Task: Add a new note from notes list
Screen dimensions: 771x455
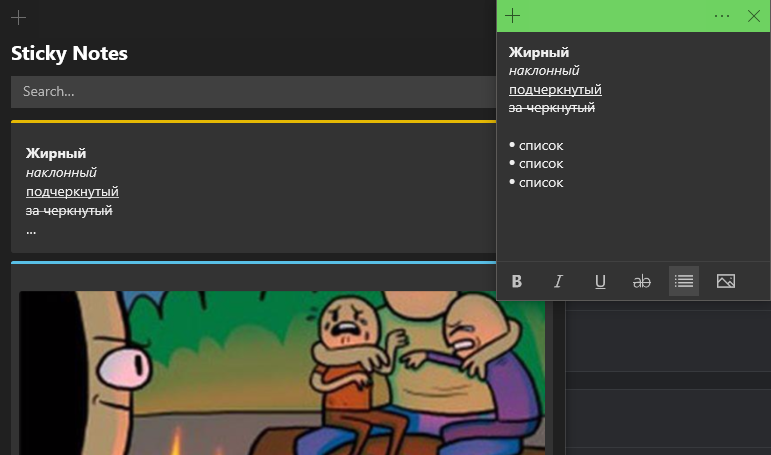Action: point(18,18)
